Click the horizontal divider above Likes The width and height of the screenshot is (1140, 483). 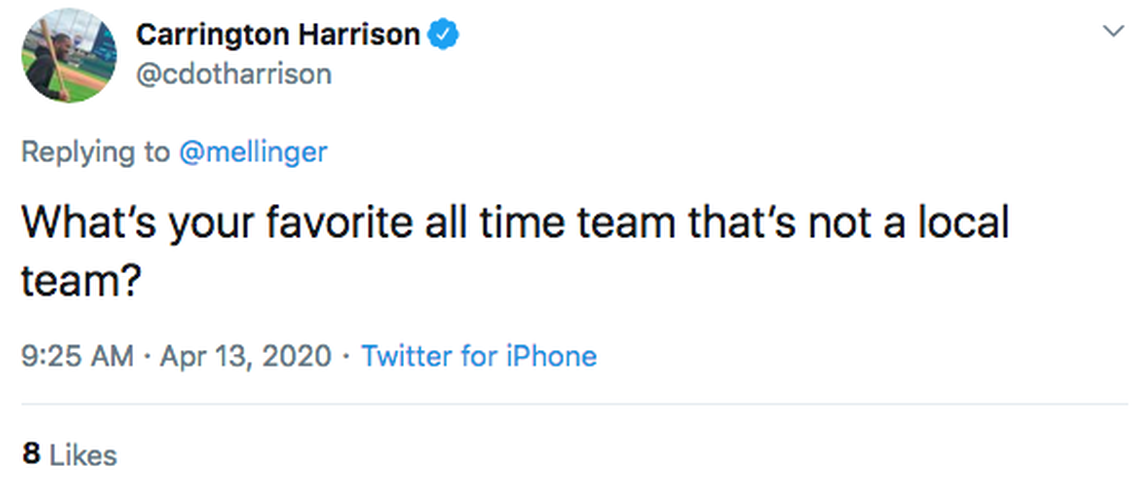pos(574,404)
